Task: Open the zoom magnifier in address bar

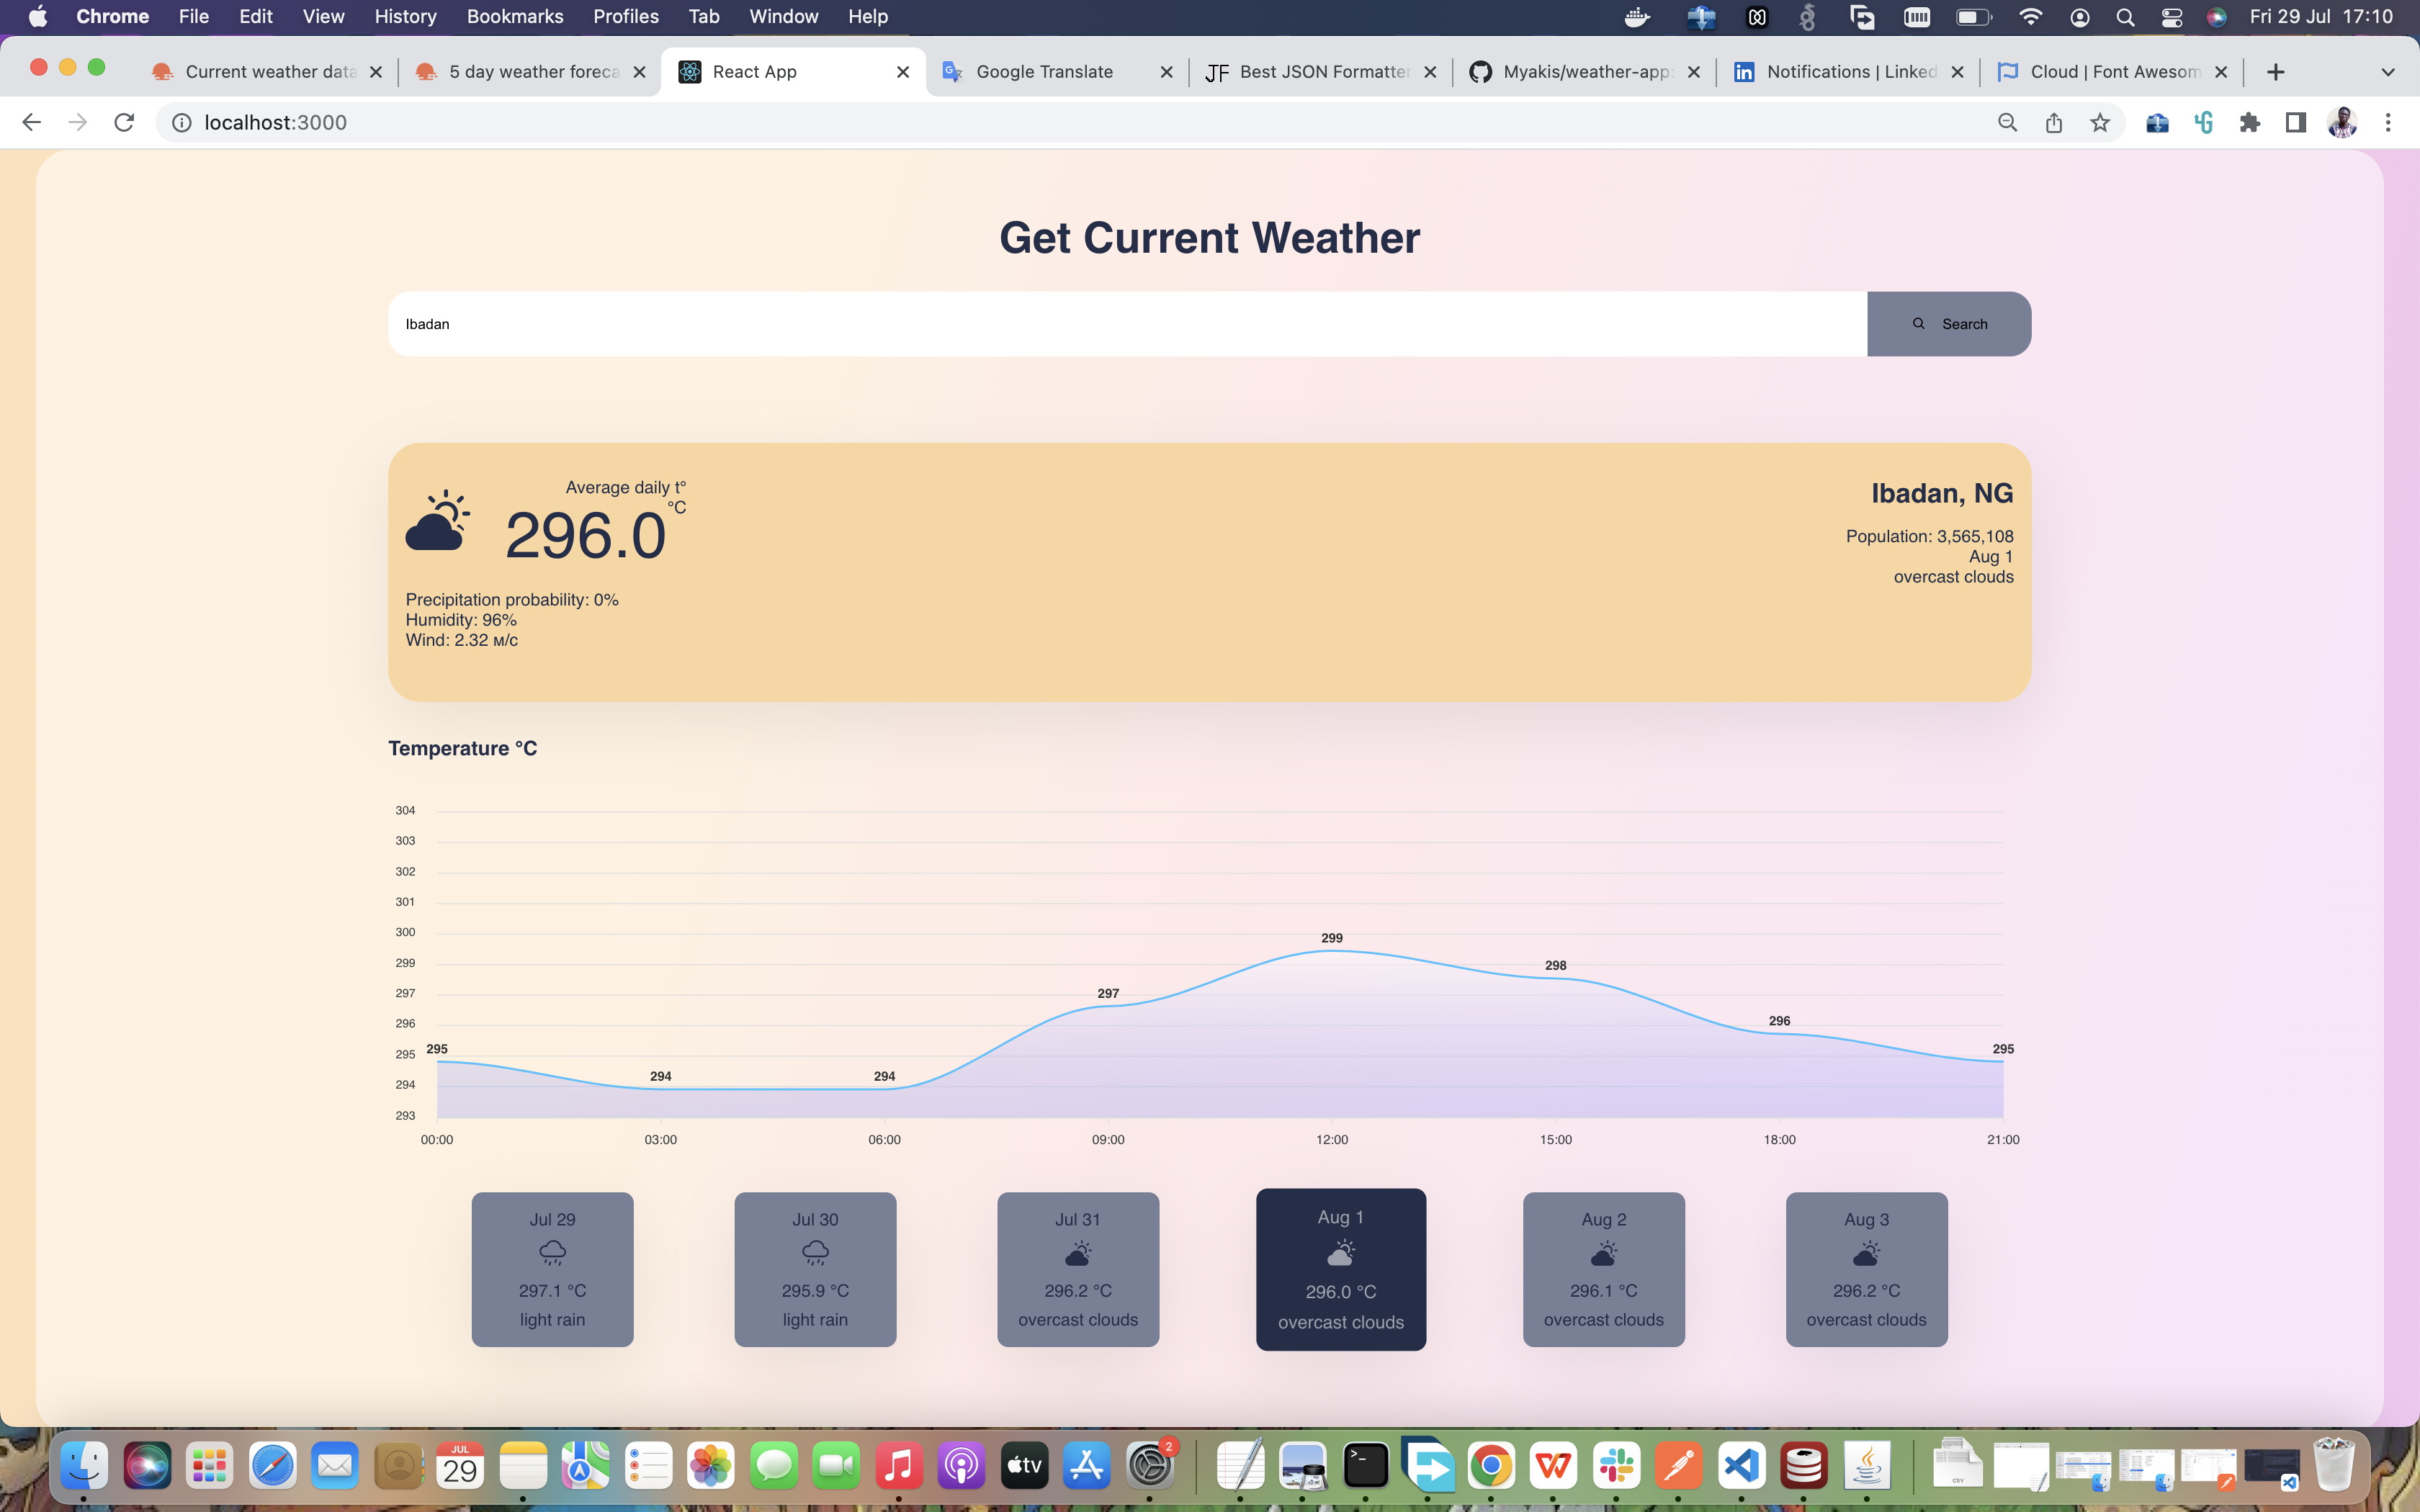Action: pyautogui.click(x=2007, y=122)
